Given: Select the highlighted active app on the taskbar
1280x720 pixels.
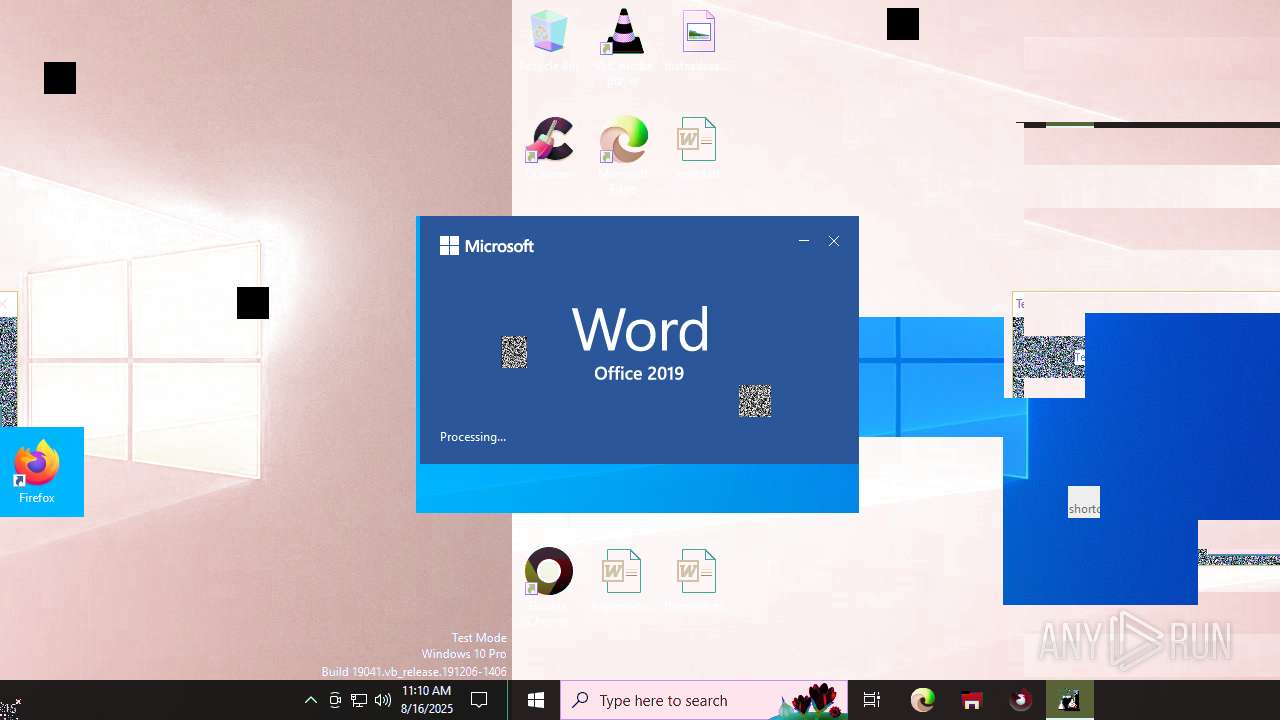Looking at the screenshot, I should [x=1069, y=700].
